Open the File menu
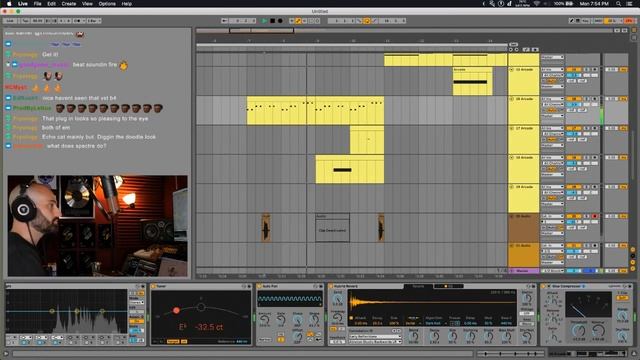The image size is (640, 360). [37, 4]
